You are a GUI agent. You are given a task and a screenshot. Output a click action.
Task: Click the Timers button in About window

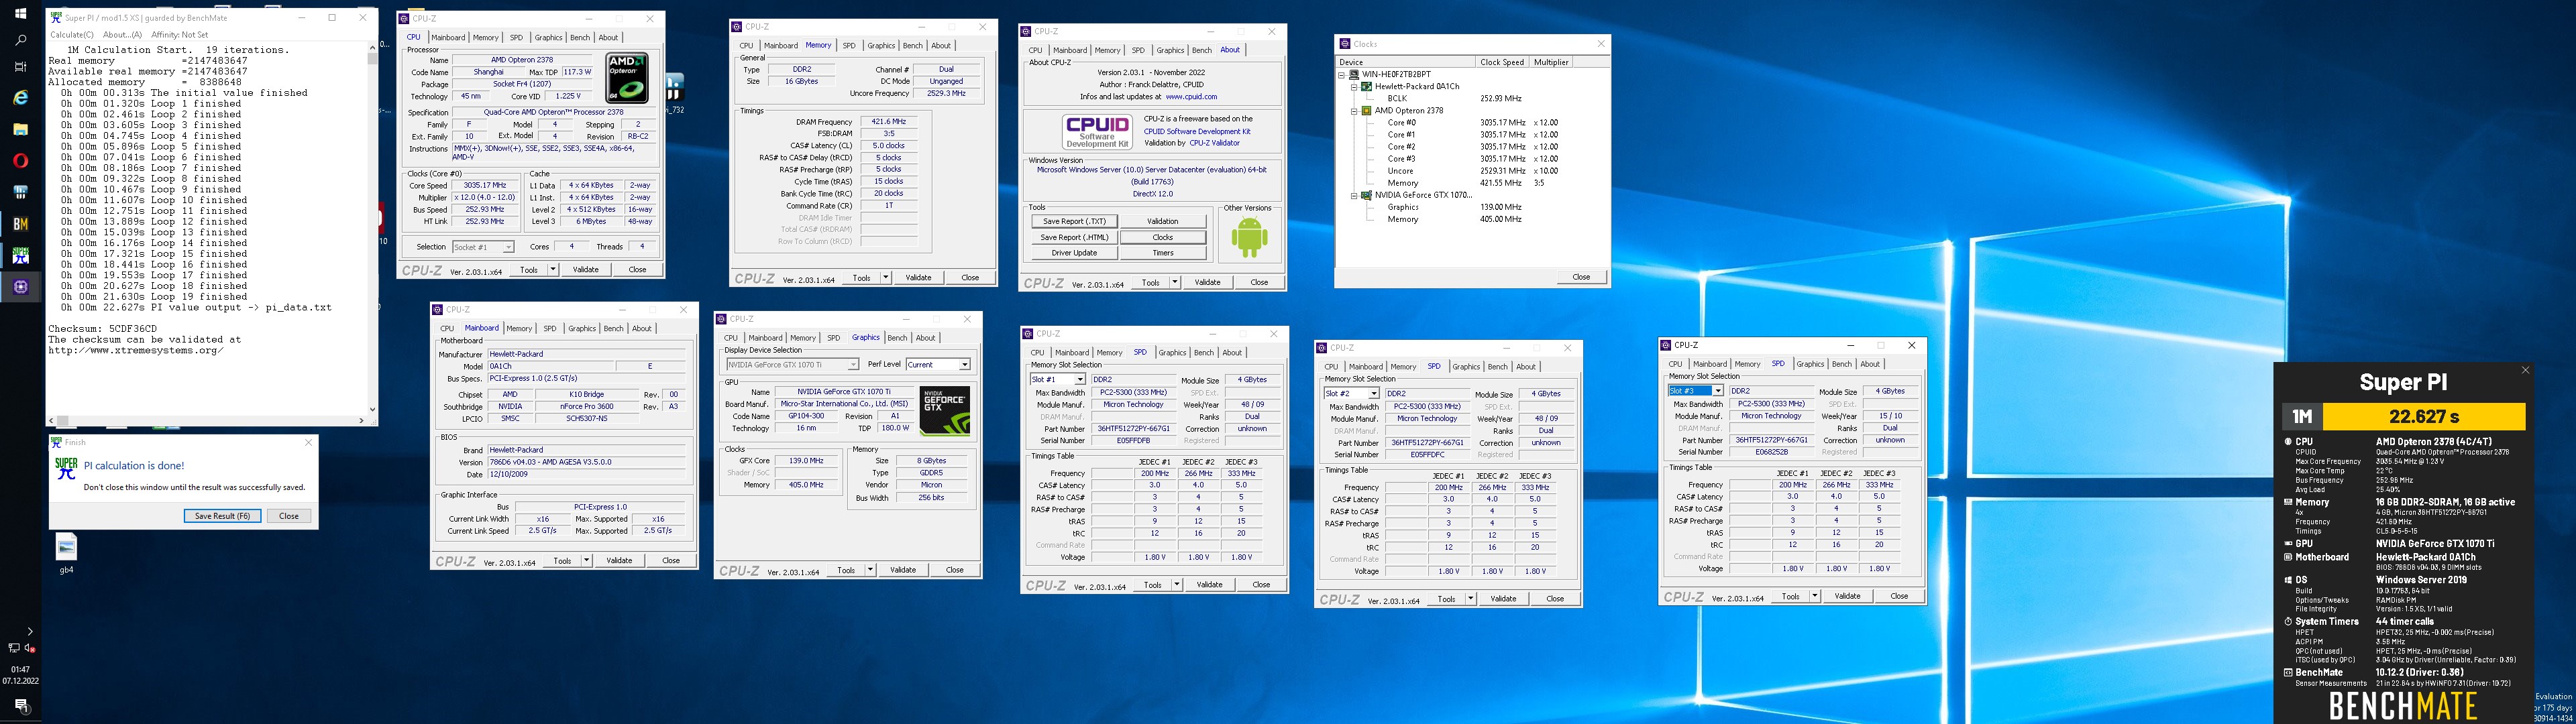(x=1163, y=253)
